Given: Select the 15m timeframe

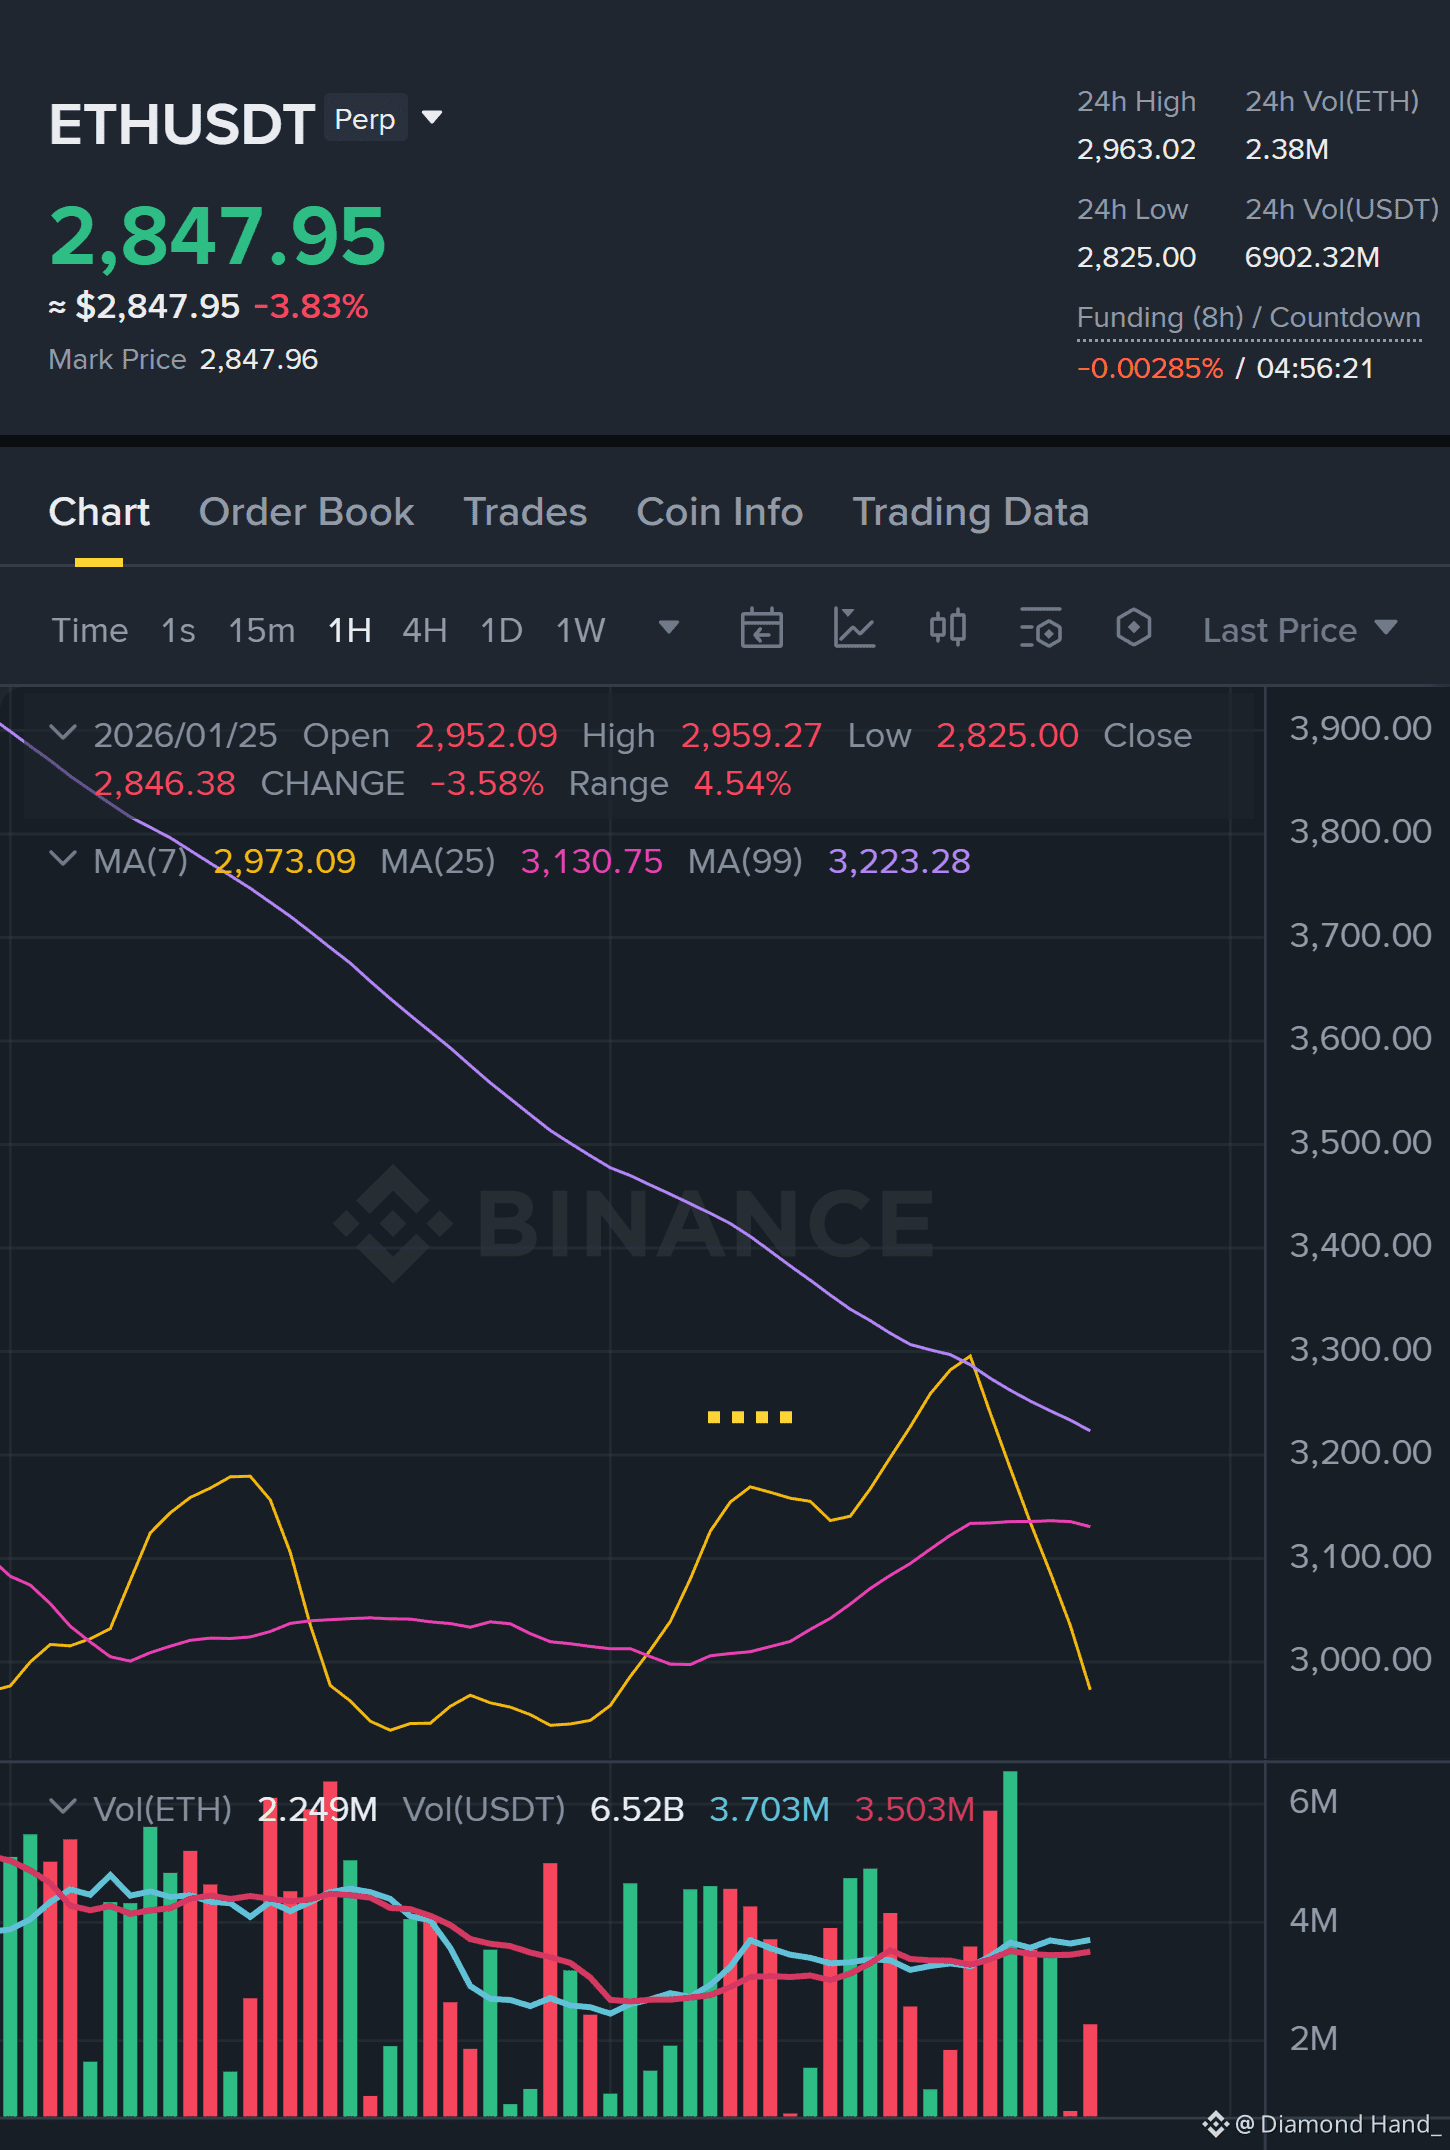Looking at the screenshot, I should tap(262, 630).
